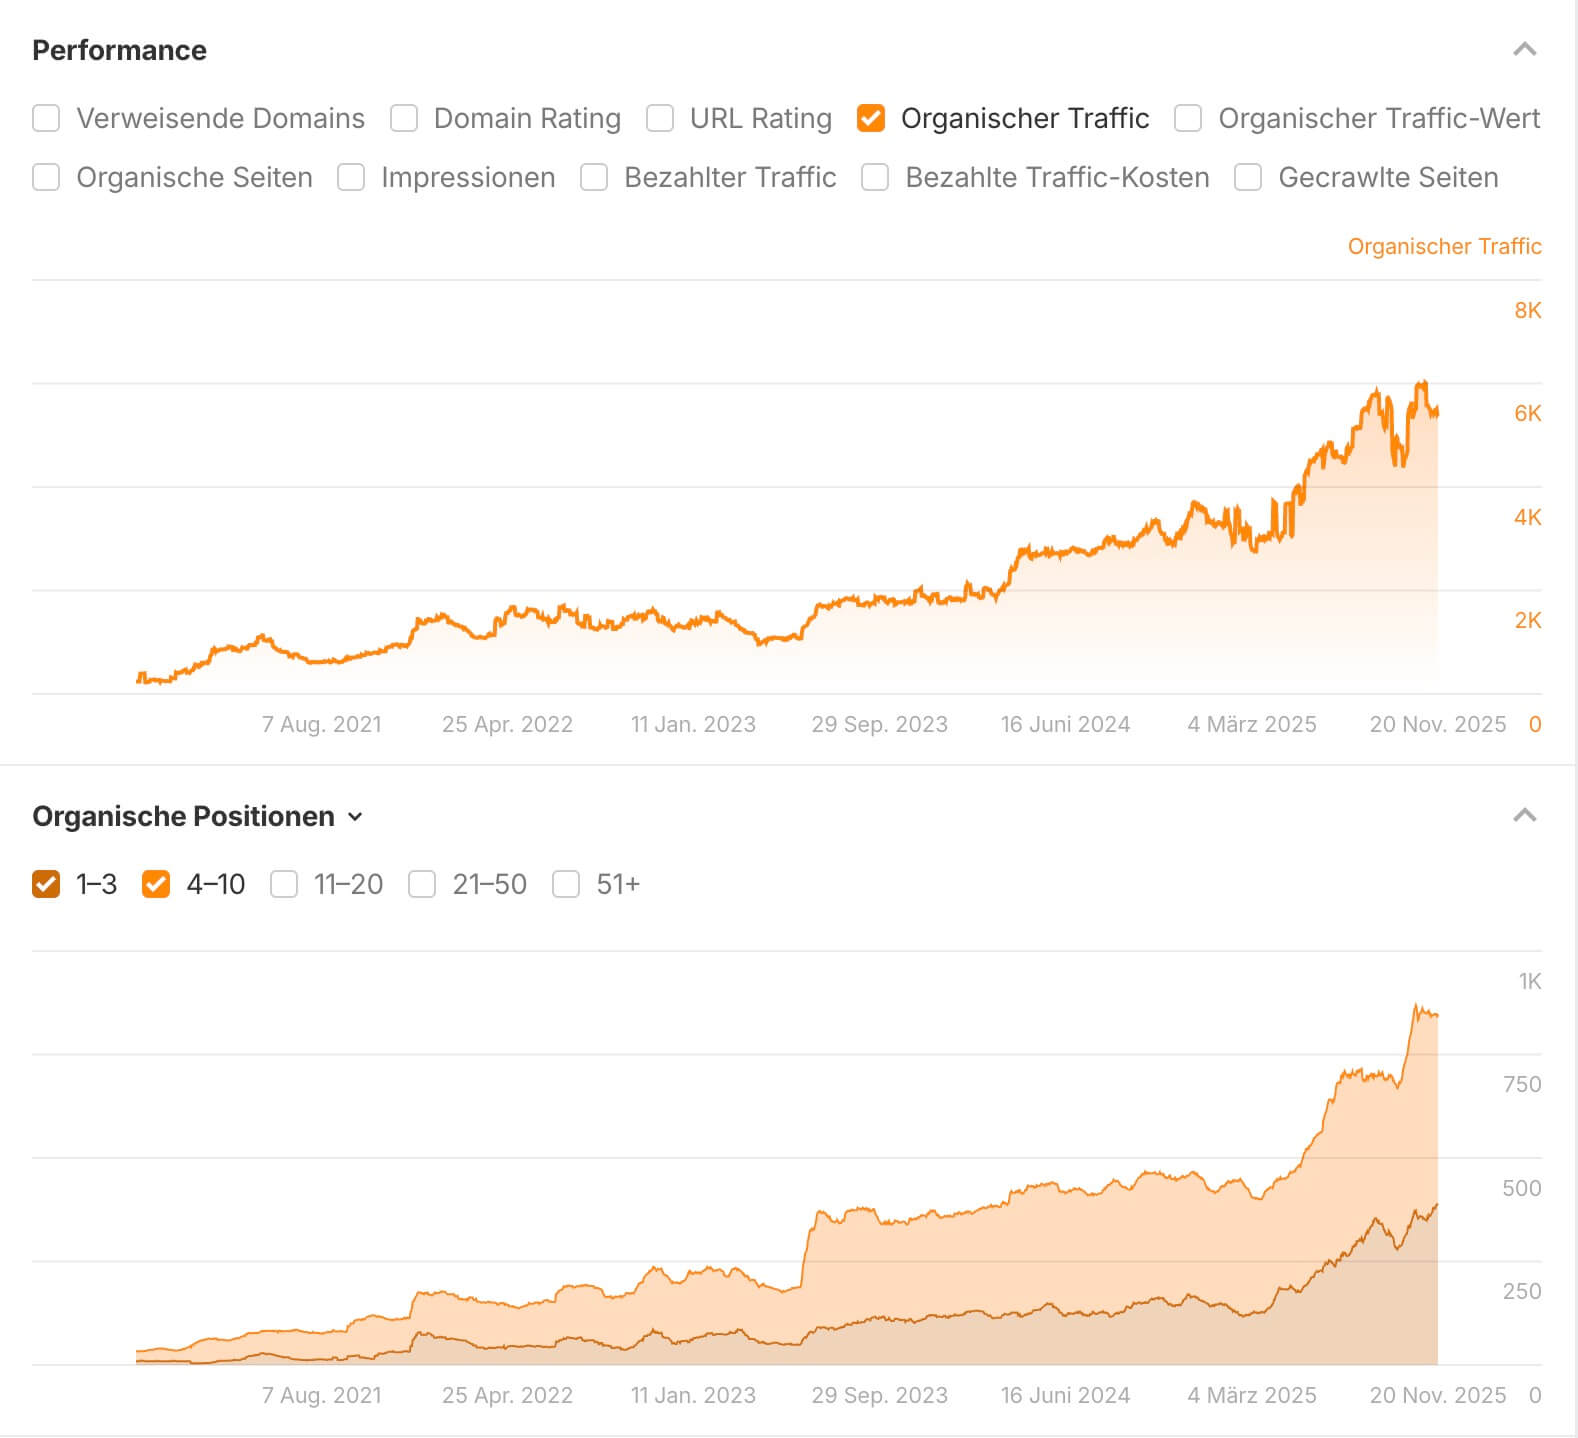Enable the Verweisende Domains checkbox
Screen dimensions: 1578x1438
(46, 118)
